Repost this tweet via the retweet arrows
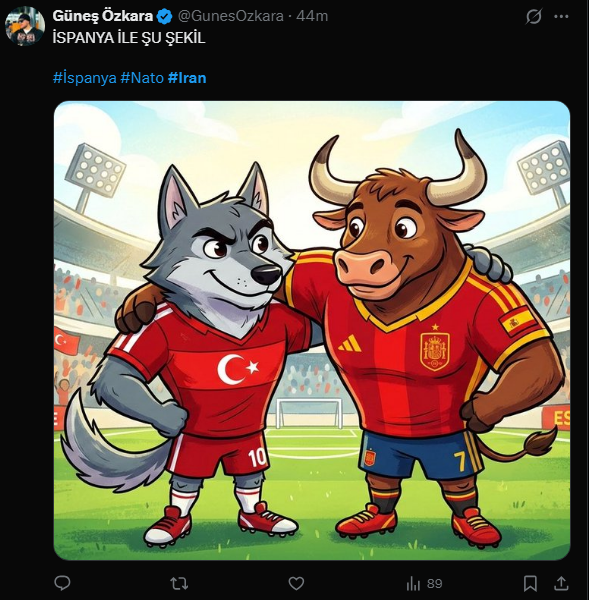Image resolution: width=589 pixels, height=600 pixels. tap(179, 584)
